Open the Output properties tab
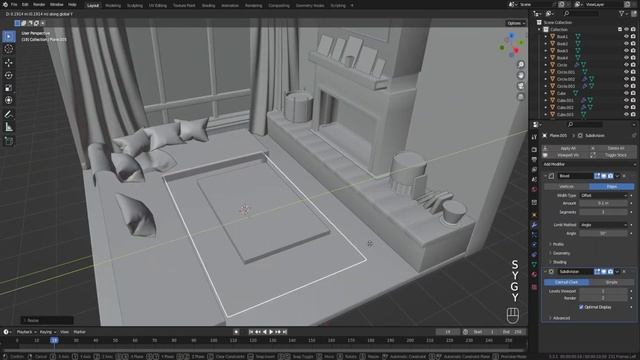This screenshot has width=640, height=360. tap(534, 160)
